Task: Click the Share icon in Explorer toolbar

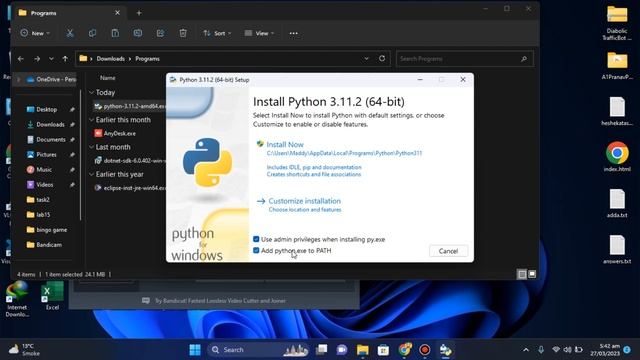Action: pyautogui.click(x=160, y=33)
